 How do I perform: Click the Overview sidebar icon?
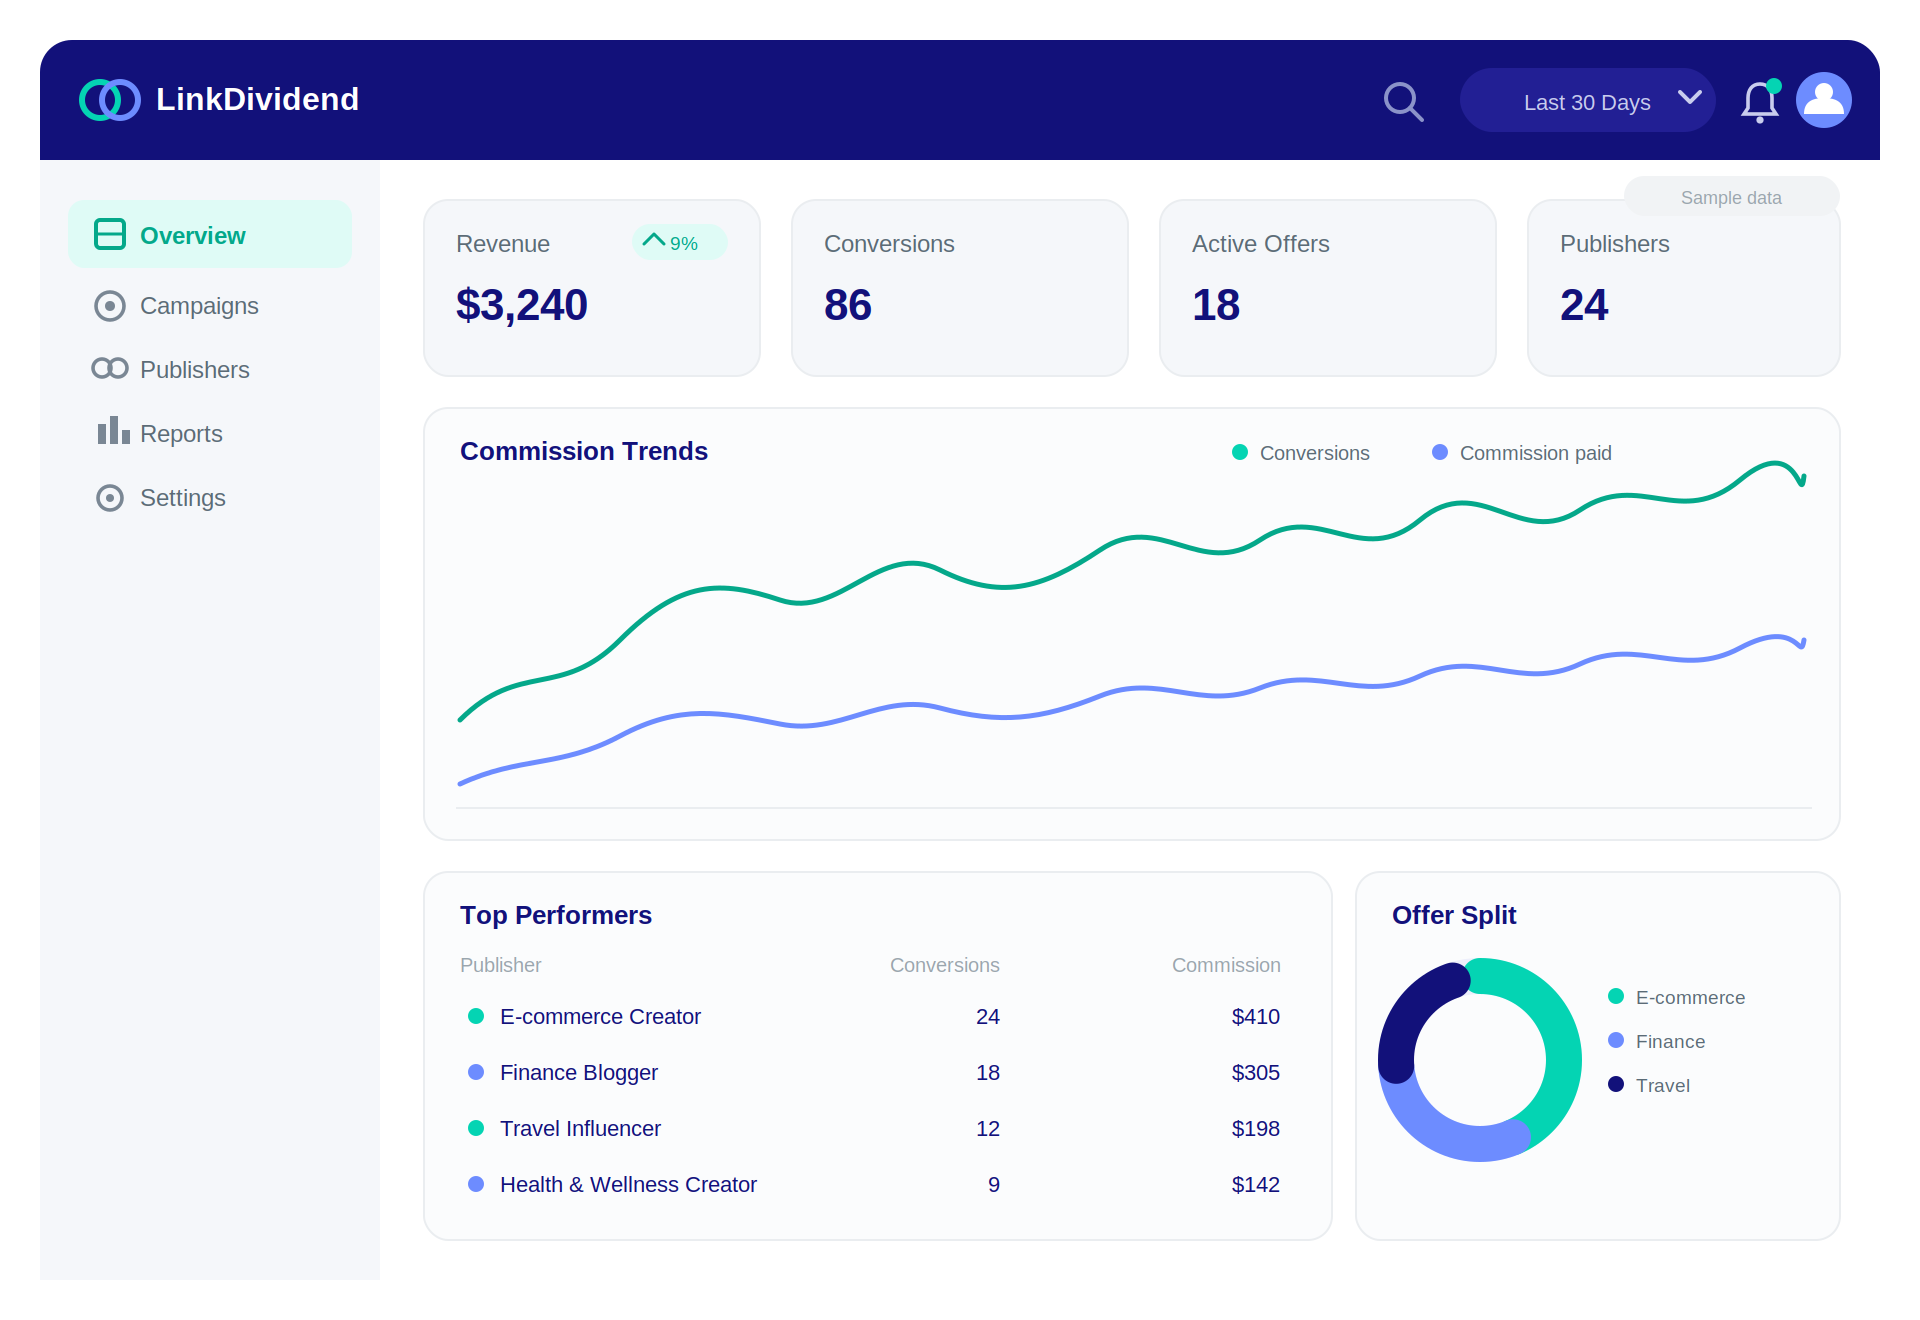110,234
